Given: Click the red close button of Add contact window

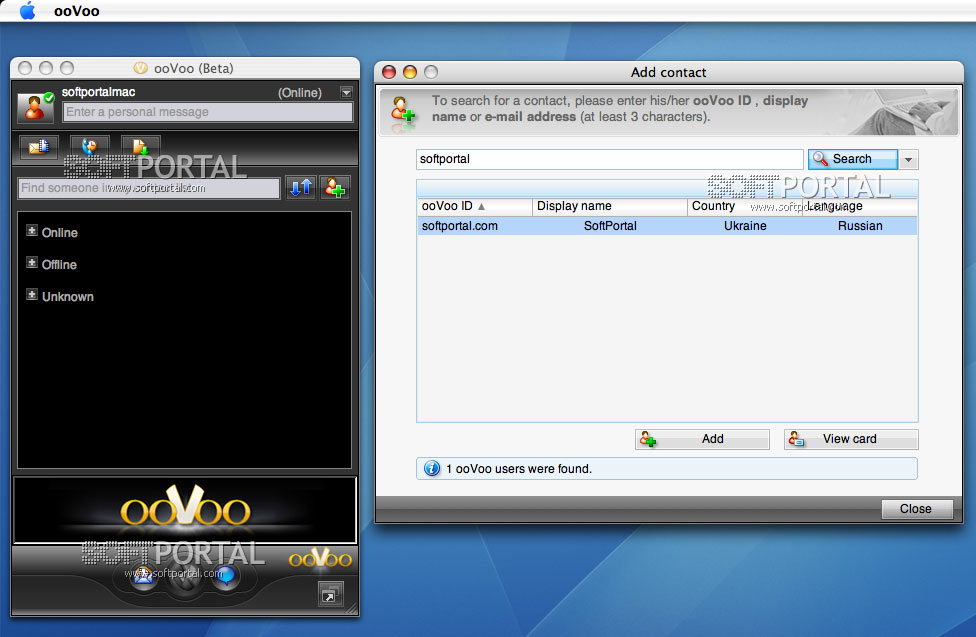Looking at the screenshot, I should pyautogui.click(x=389, y=72).
